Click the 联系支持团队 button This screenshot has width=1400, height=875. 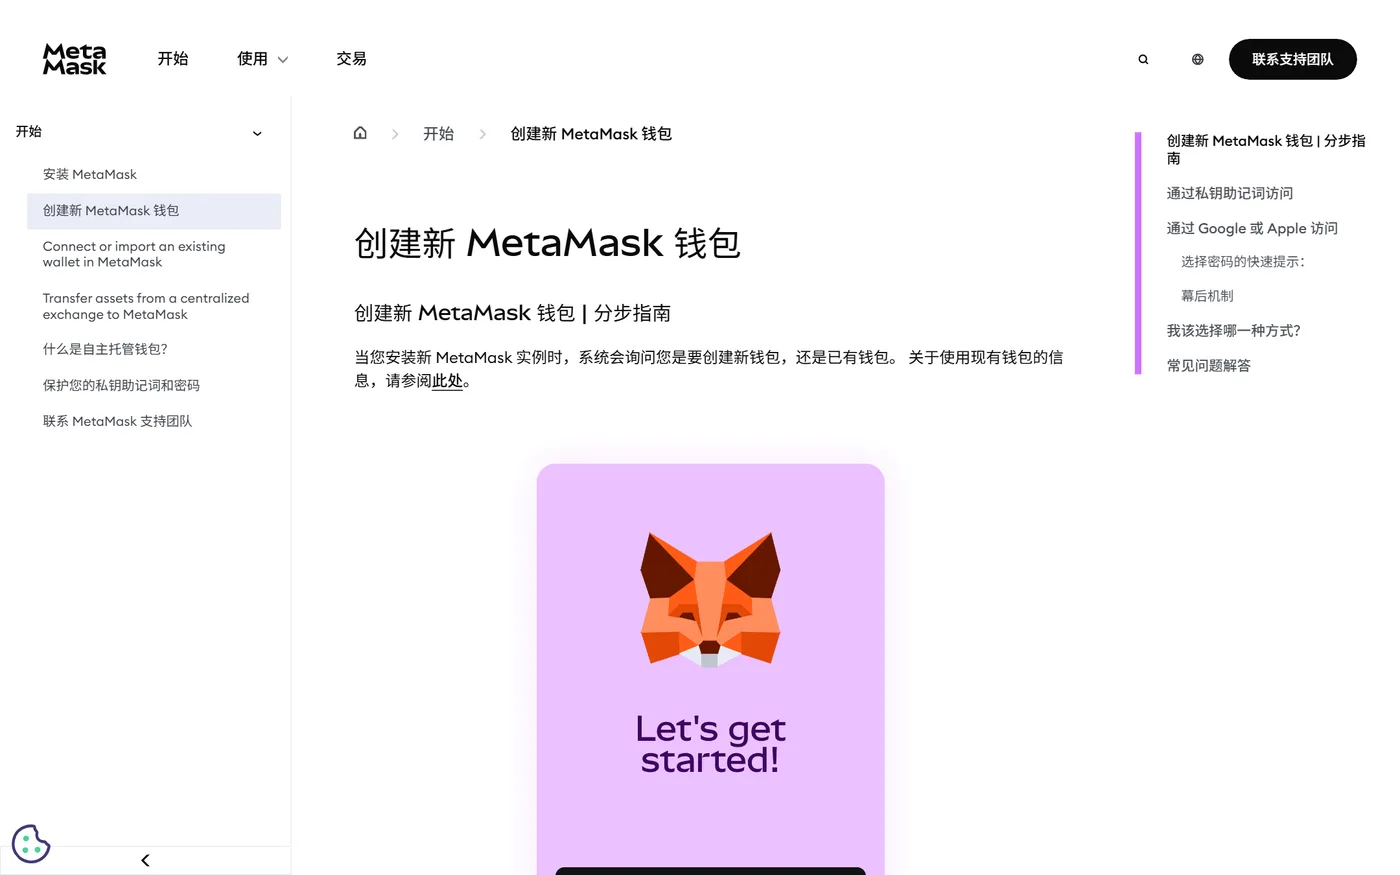point(1292,59)
